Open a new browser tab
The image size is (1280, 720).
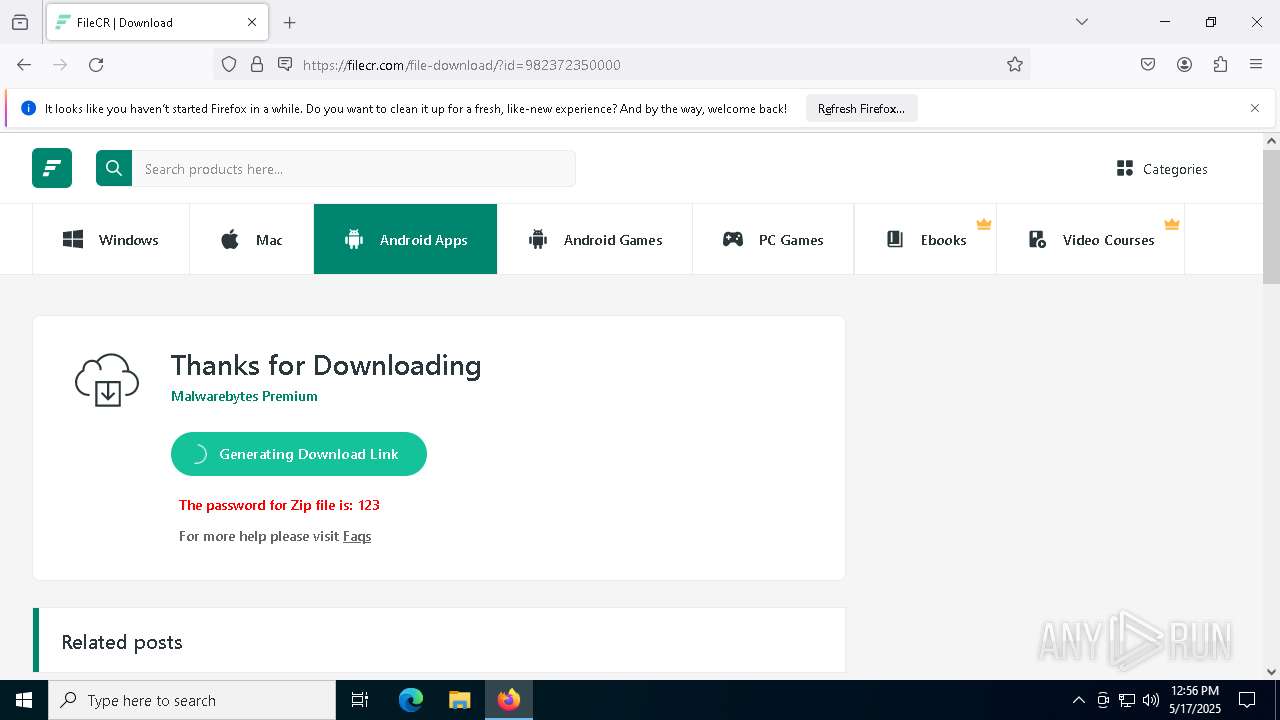tap(290, 22)
